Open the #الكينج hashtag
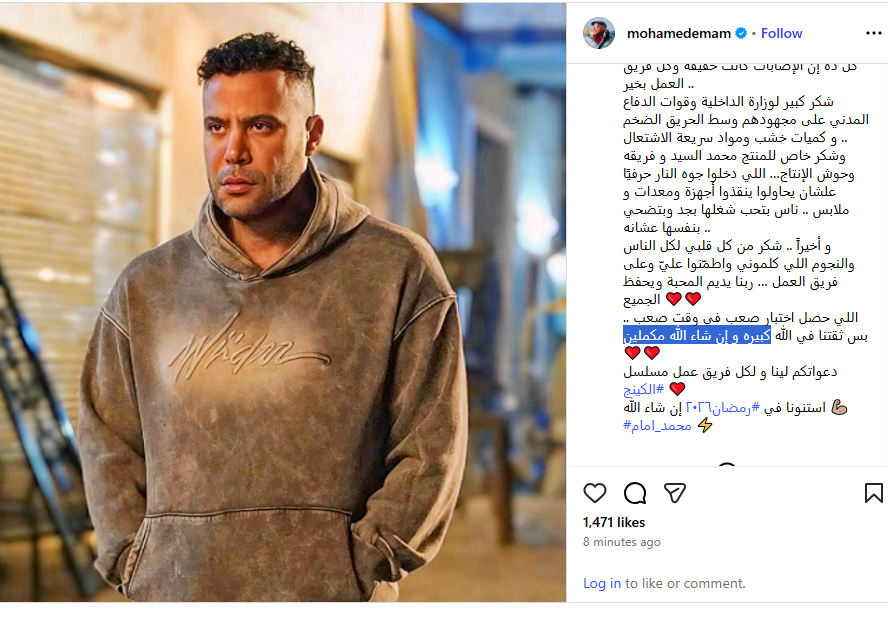 click(643, 389)
